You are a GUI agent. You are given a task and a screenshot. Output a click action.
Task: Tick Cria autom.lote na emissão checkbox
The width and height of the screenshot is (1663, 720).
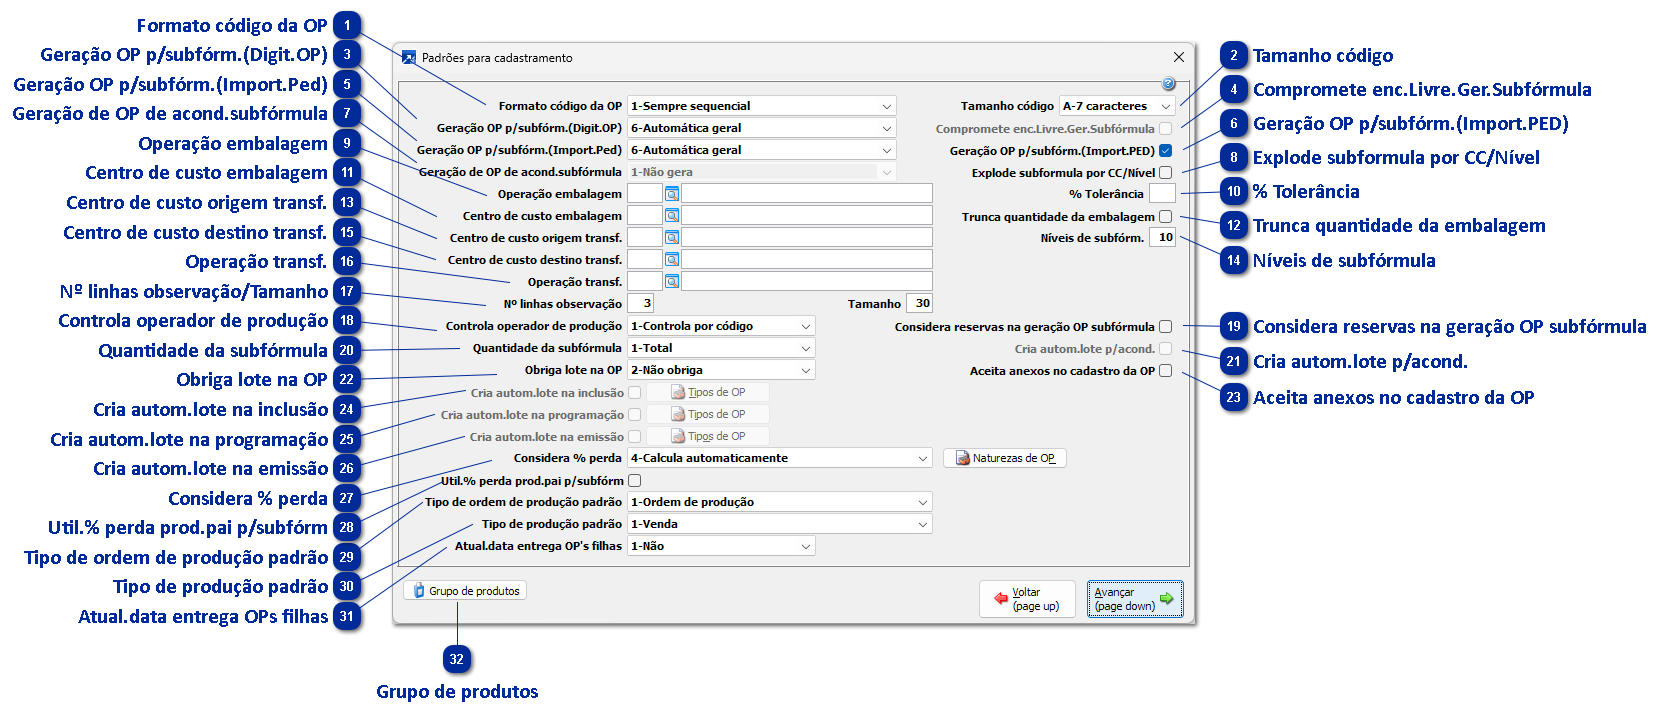click(x=634, y=437)
